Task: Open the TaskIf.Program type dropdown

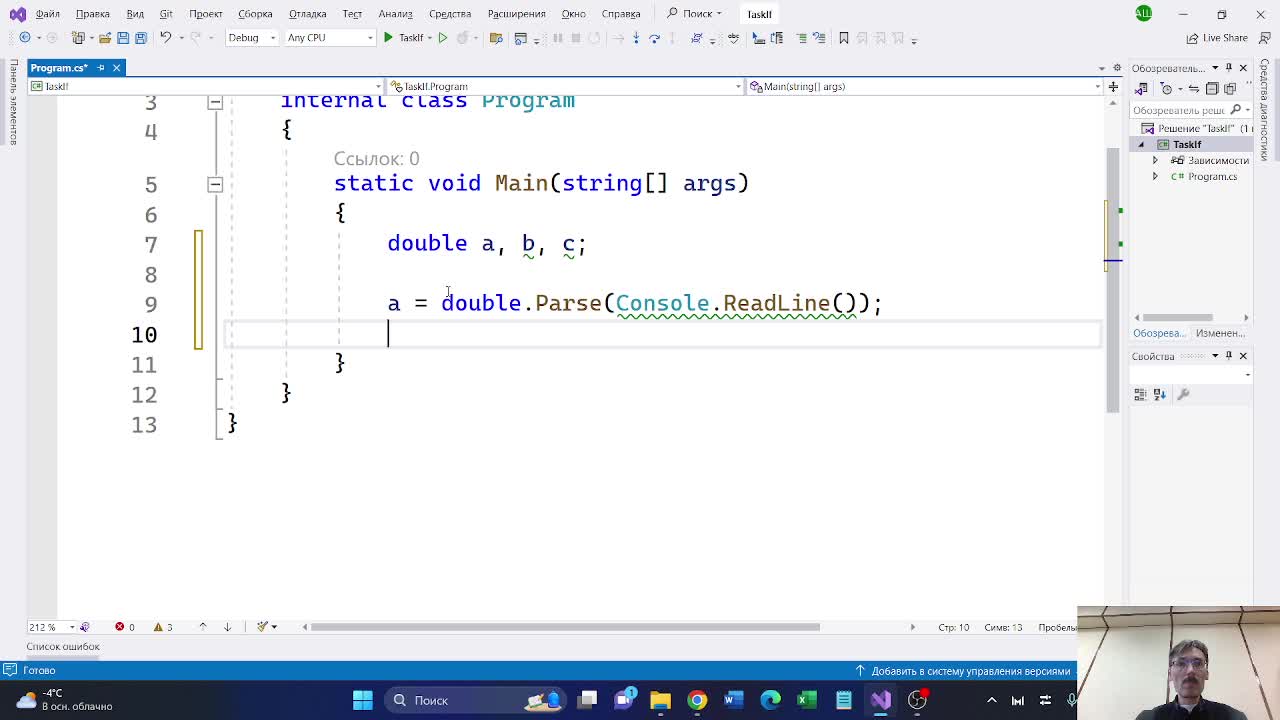Action: pyautogui.click(x=565, y=87)
